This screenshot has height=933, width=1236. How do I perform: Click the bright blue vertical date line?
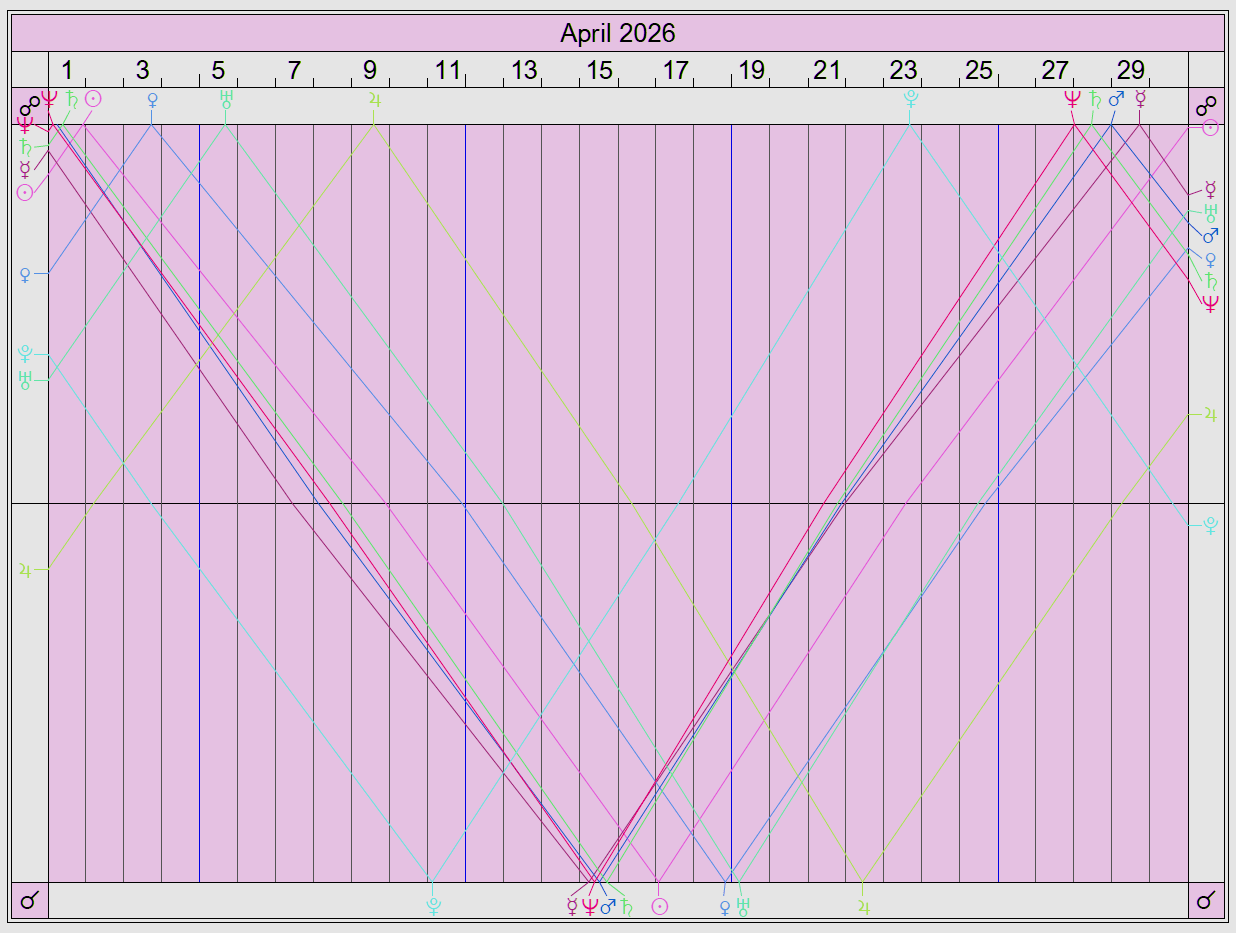click(x=998, y=500)
